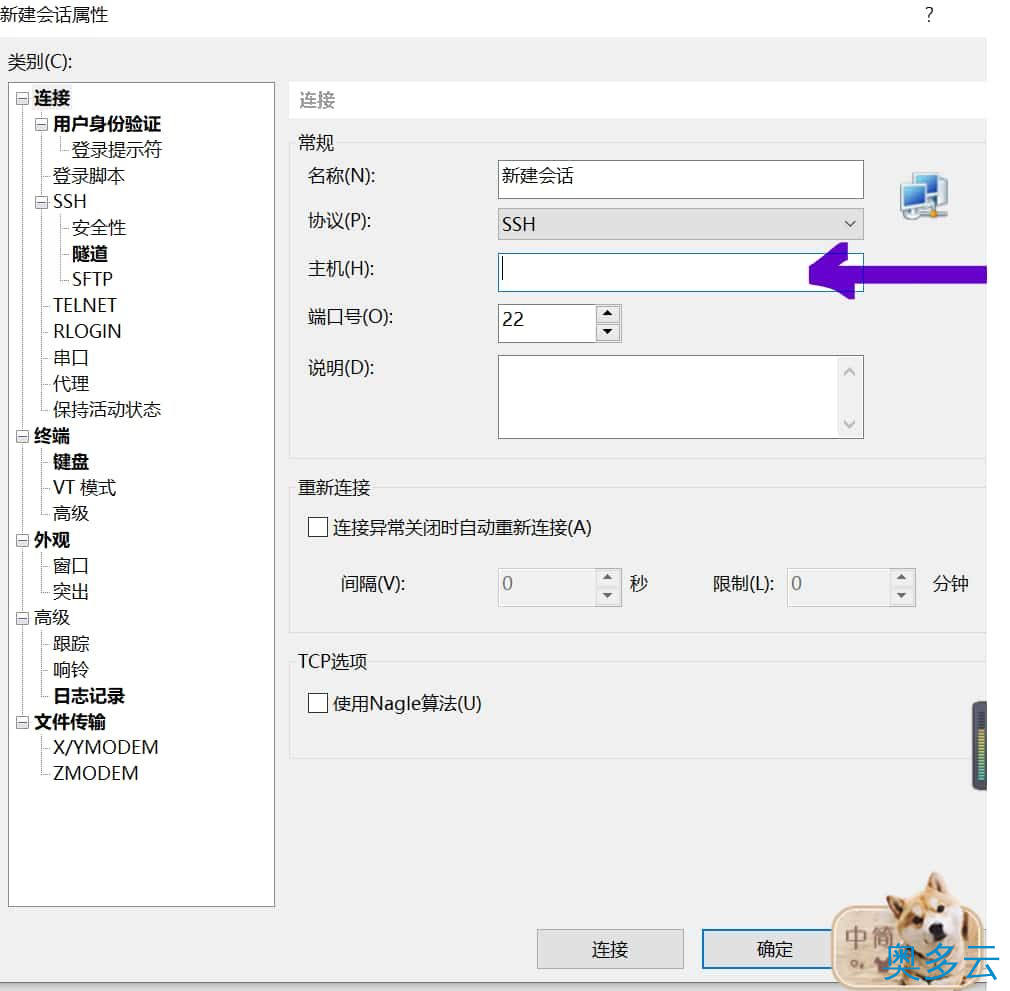Click the 确定 button

tap(774, 949)
